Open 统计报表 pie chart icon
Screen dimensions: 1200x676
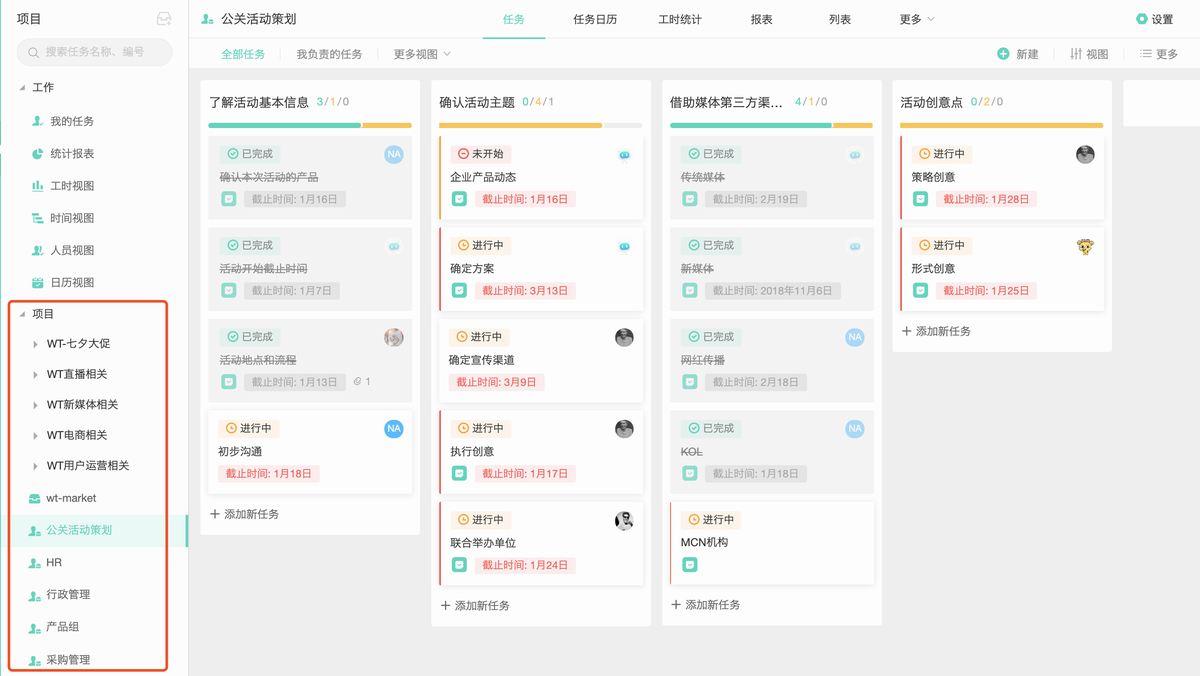click(x=37, y=153)
